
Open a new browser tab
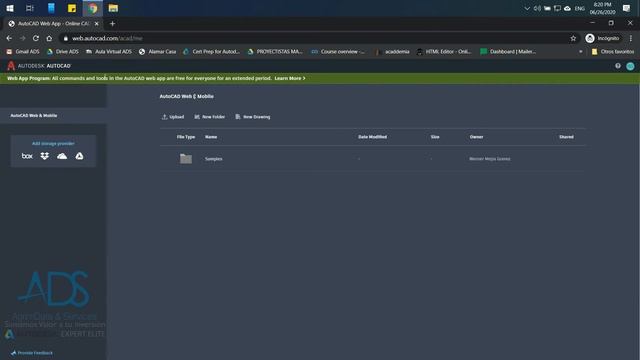pyautogui.click(x=112, y=24)
